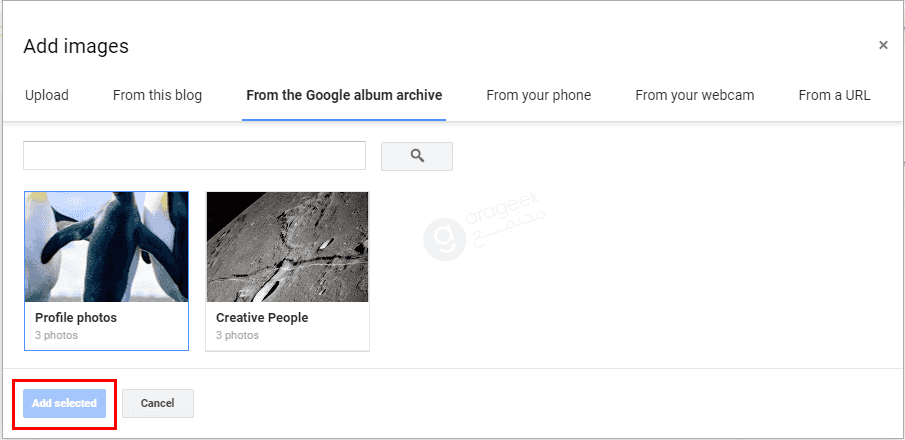The image size is (905, 440).
Task: Cancel the image selection dialog
Action: (158, 403)
